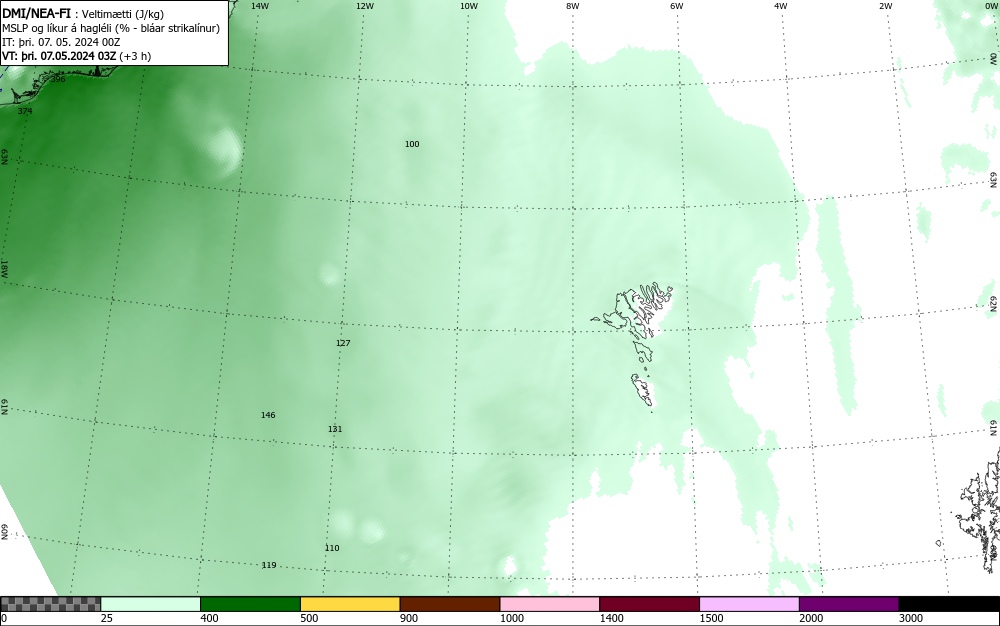
Task: Click the map value '110'
Action: [x=332, y=548]
